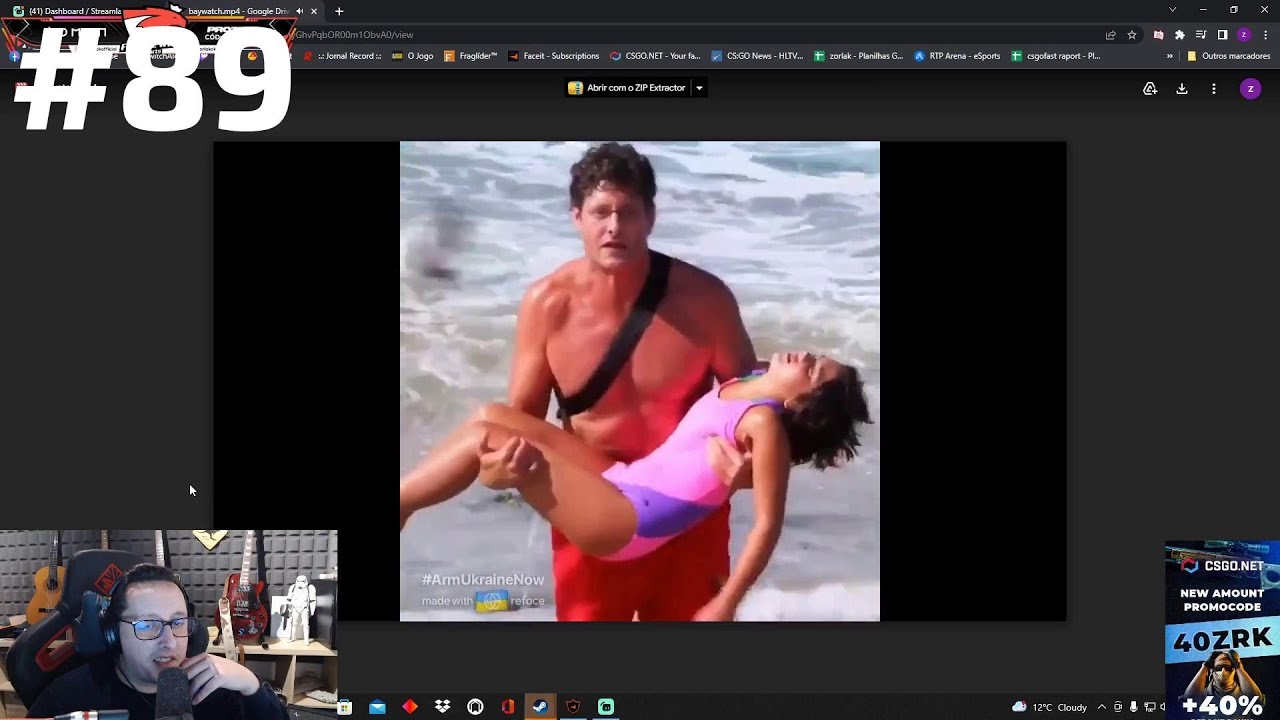Click the pink extension icon in the toolbar

click(1159, 35)
